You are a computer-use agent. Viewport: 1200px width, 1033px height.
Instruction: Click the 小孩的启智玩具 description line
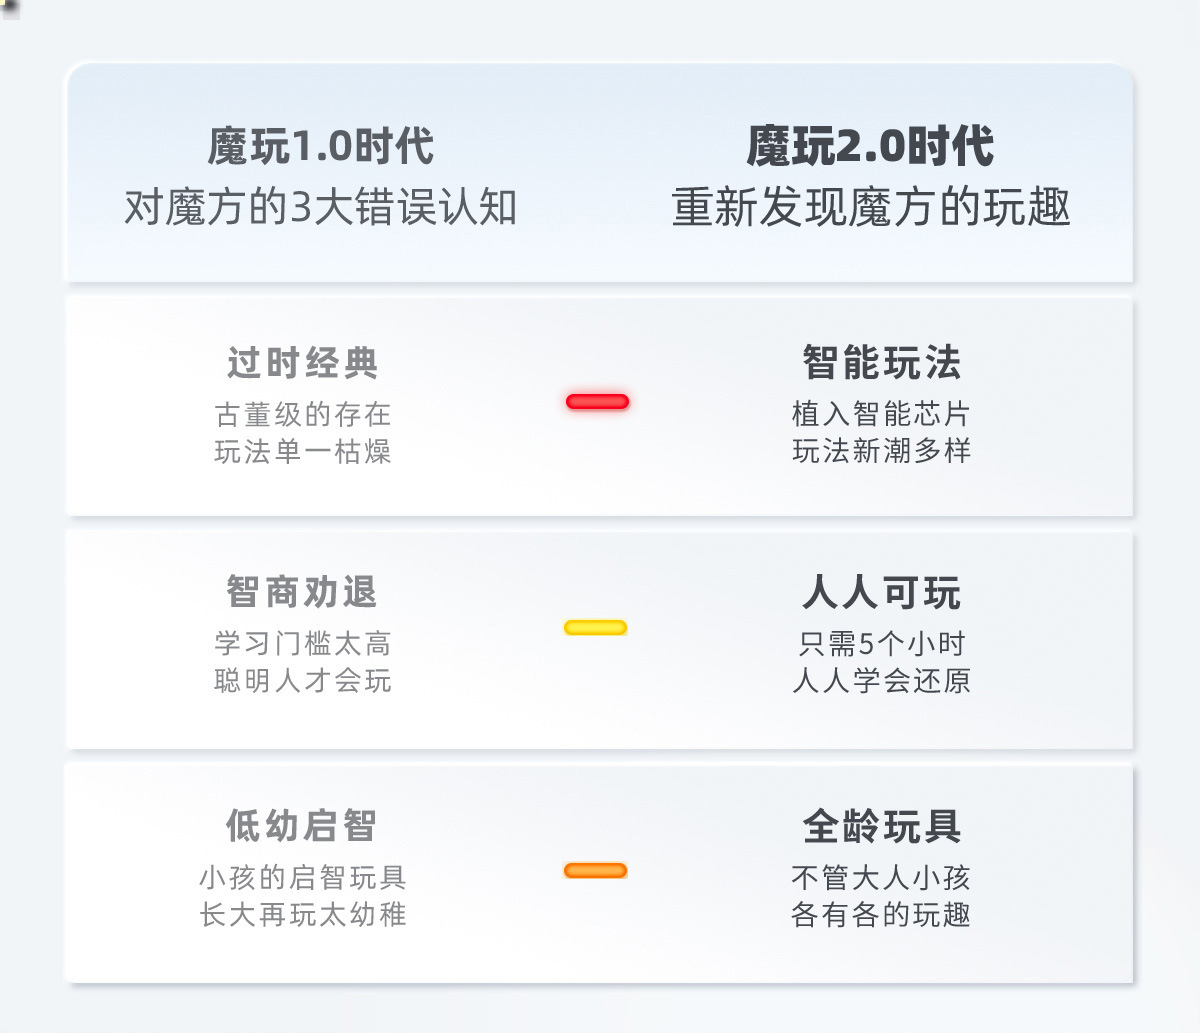[x=302, y=878]
